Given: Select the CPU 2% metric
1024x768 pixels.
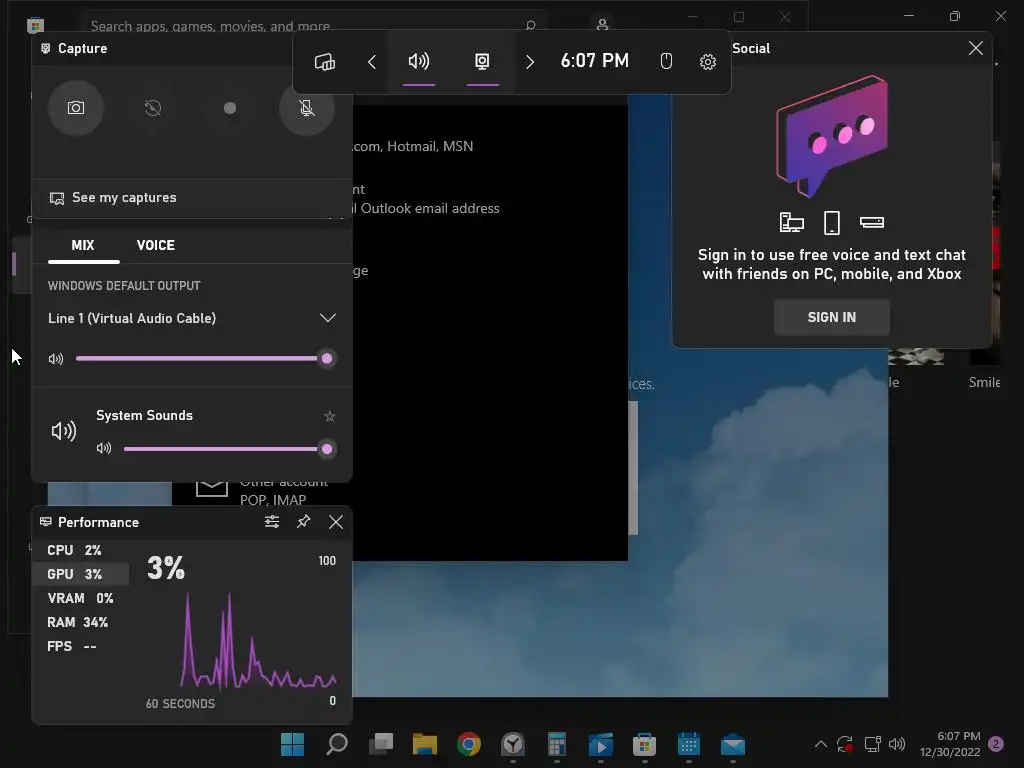Looking at the screenshot, I should [80, 551].
